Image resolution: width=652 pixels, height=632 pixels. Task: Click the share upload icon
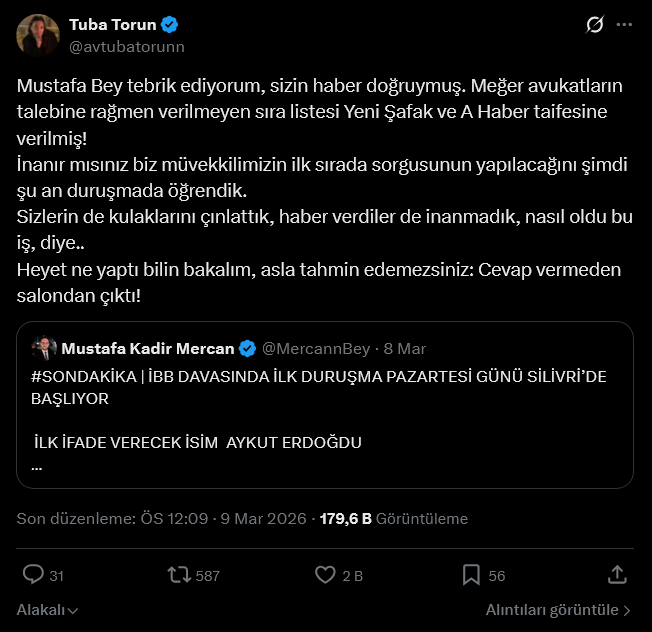(617, 575)
